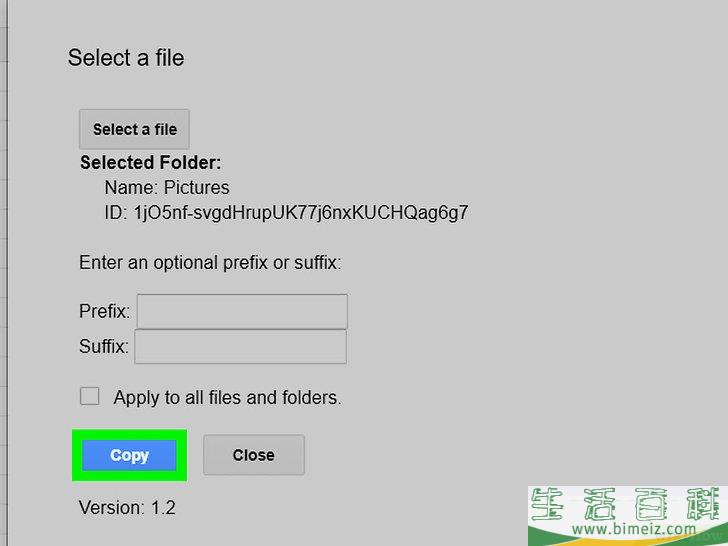Click the "Select a file" dialog heading
The width and height of the screenshot is (728, 546).
pyautogui.click(x=126, y=58)
